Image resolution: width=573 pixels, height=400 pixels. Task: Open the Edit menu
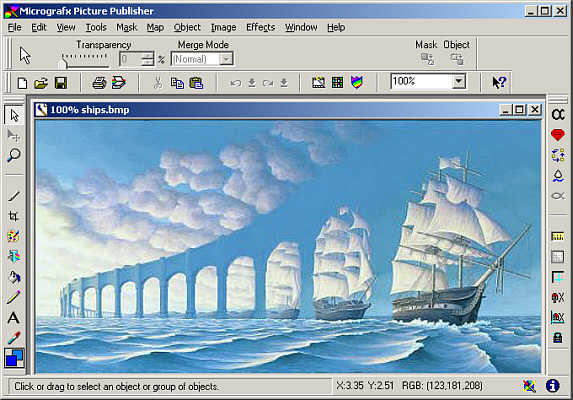tap(39, 27)
